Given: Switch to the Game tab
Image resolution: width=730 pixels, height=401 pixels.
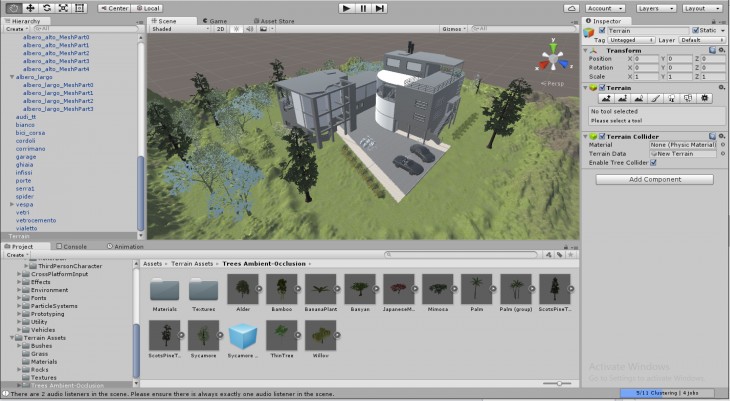Looking at the screenshot, I should point(214,20).
